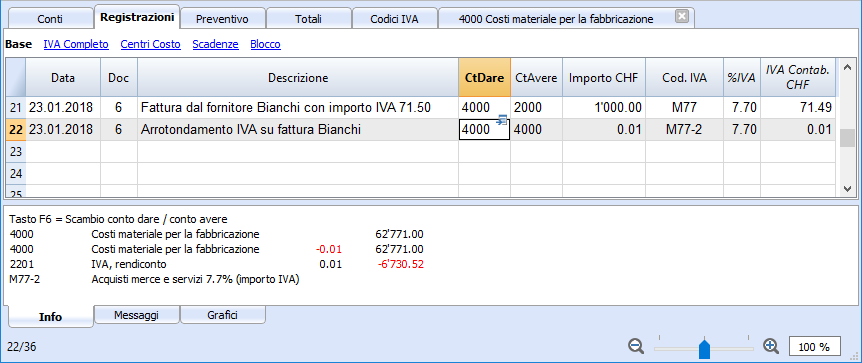Click the Importo CHF column header
The width and height of the screenshot is (862, 363).
[604, 78]
